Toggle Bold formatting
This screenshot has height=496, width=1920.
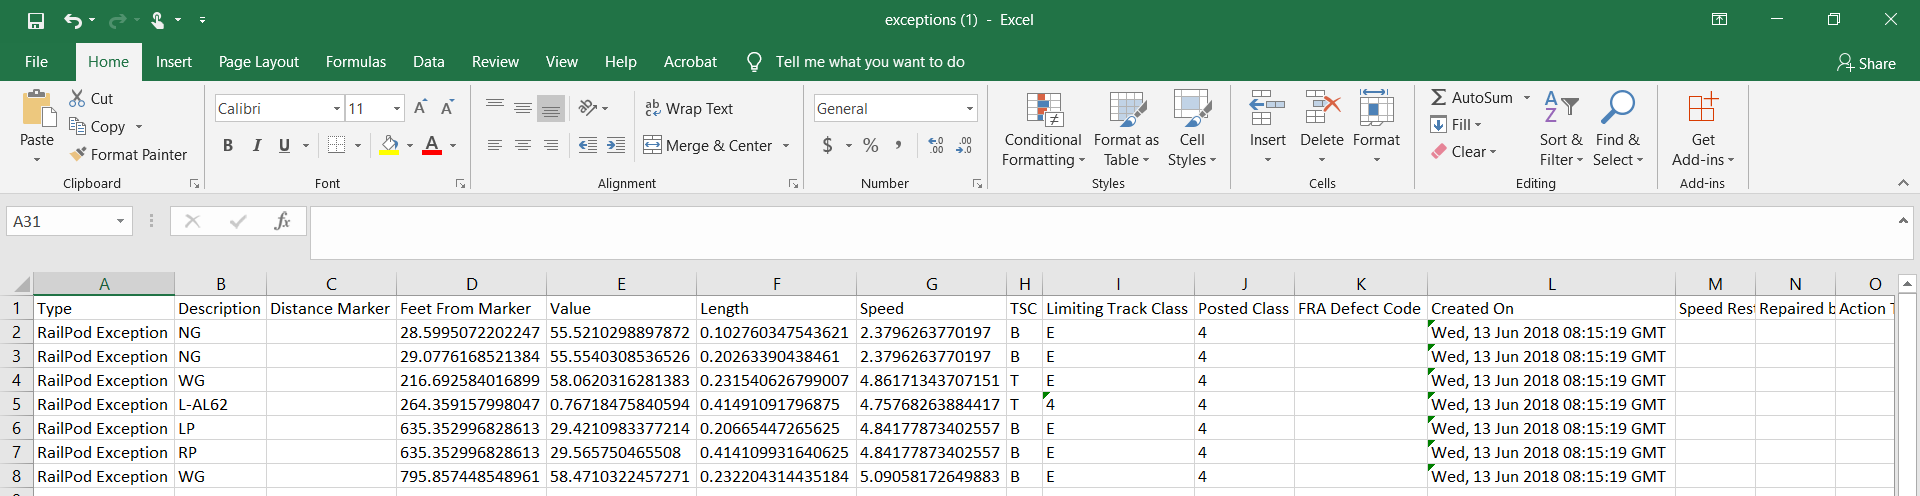228,146
